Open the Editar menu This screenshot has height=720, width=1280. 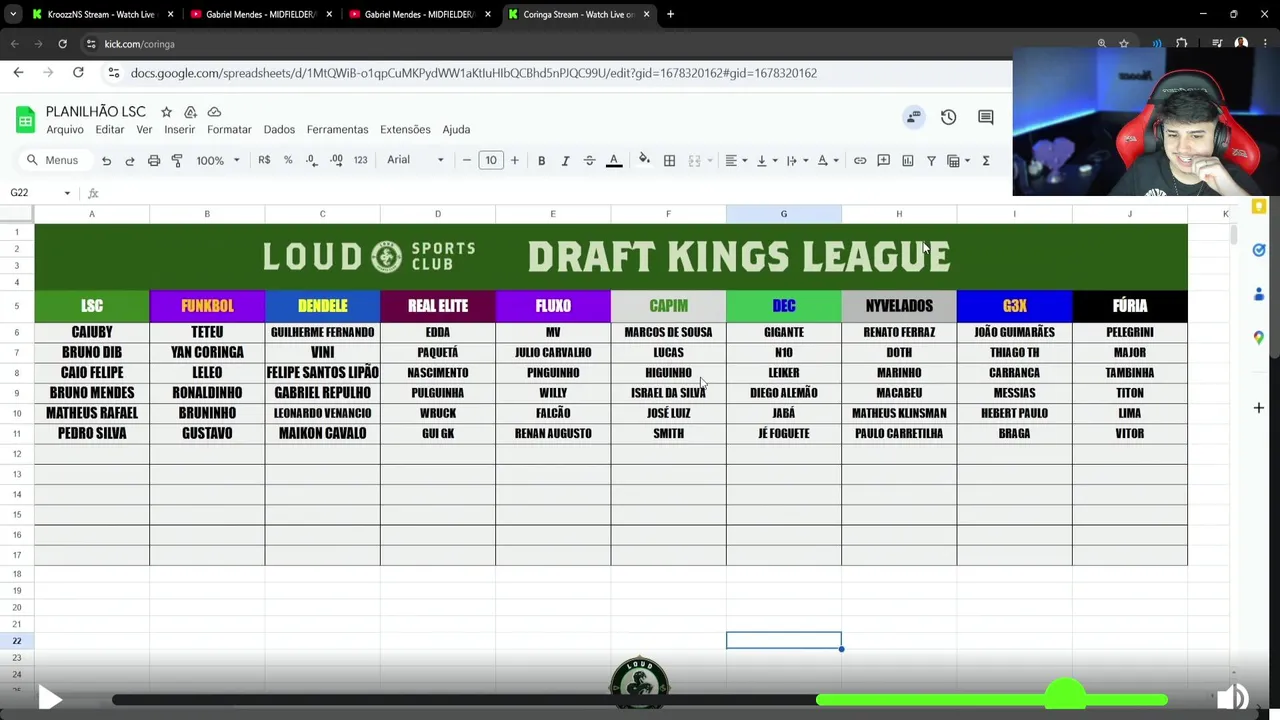(110, 129)
